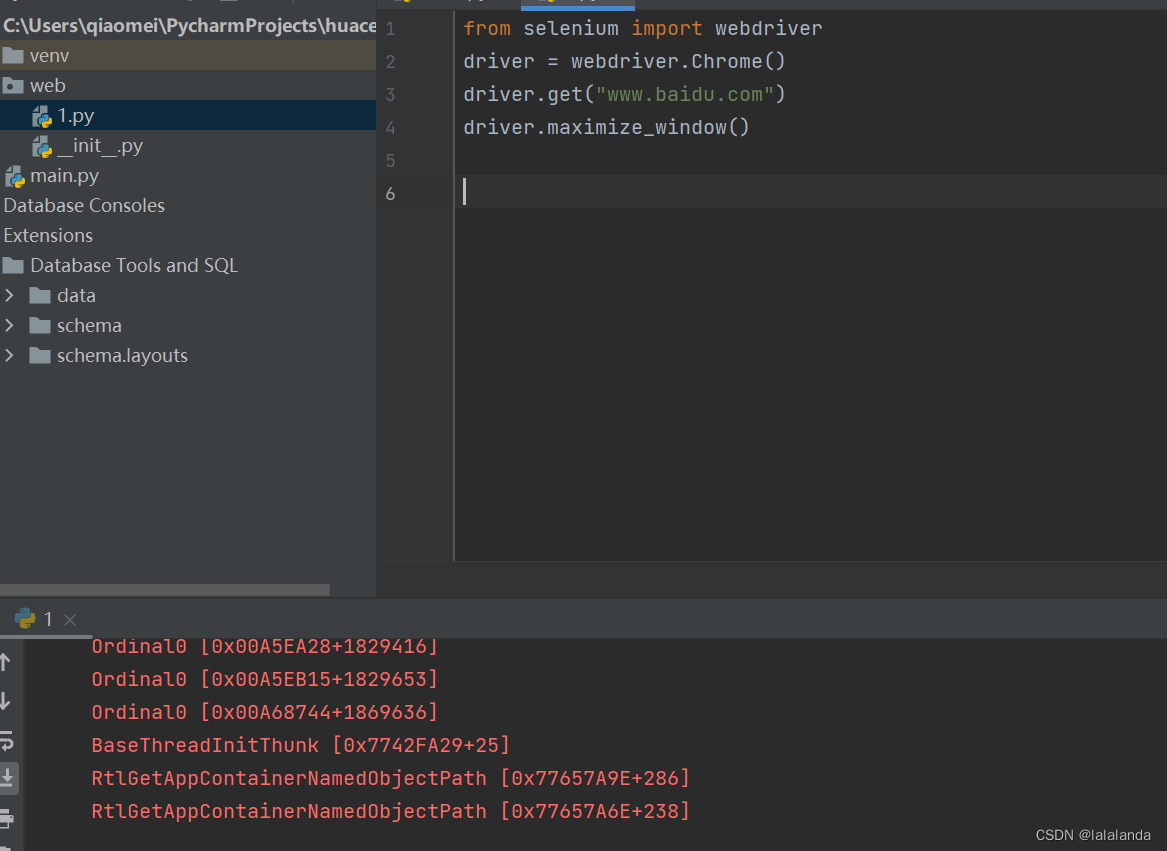Click the down stack trace arrow

(5, 701)
